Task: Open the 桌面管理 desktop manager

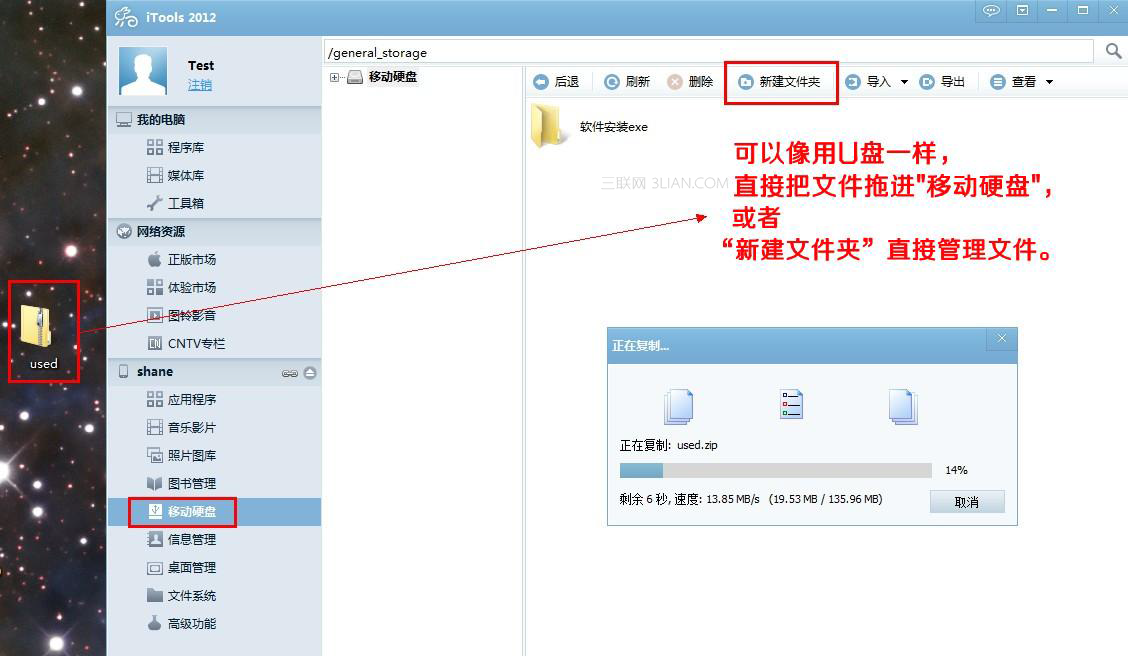Action: (186, 566)
